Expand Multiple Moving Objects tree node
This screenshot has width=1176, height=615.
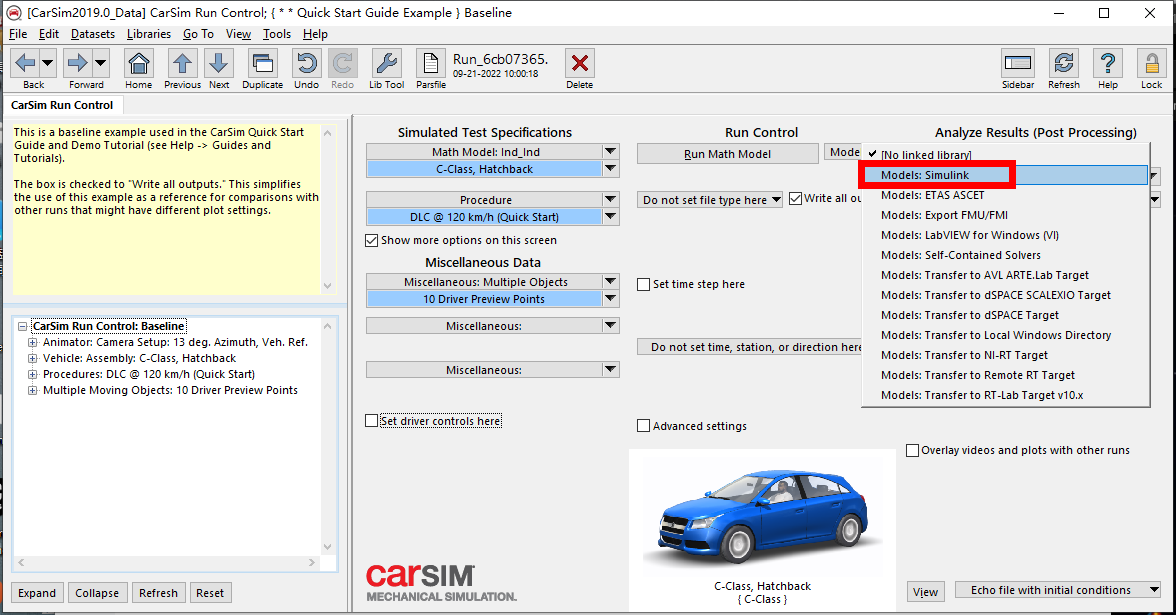tap(32, 390)
